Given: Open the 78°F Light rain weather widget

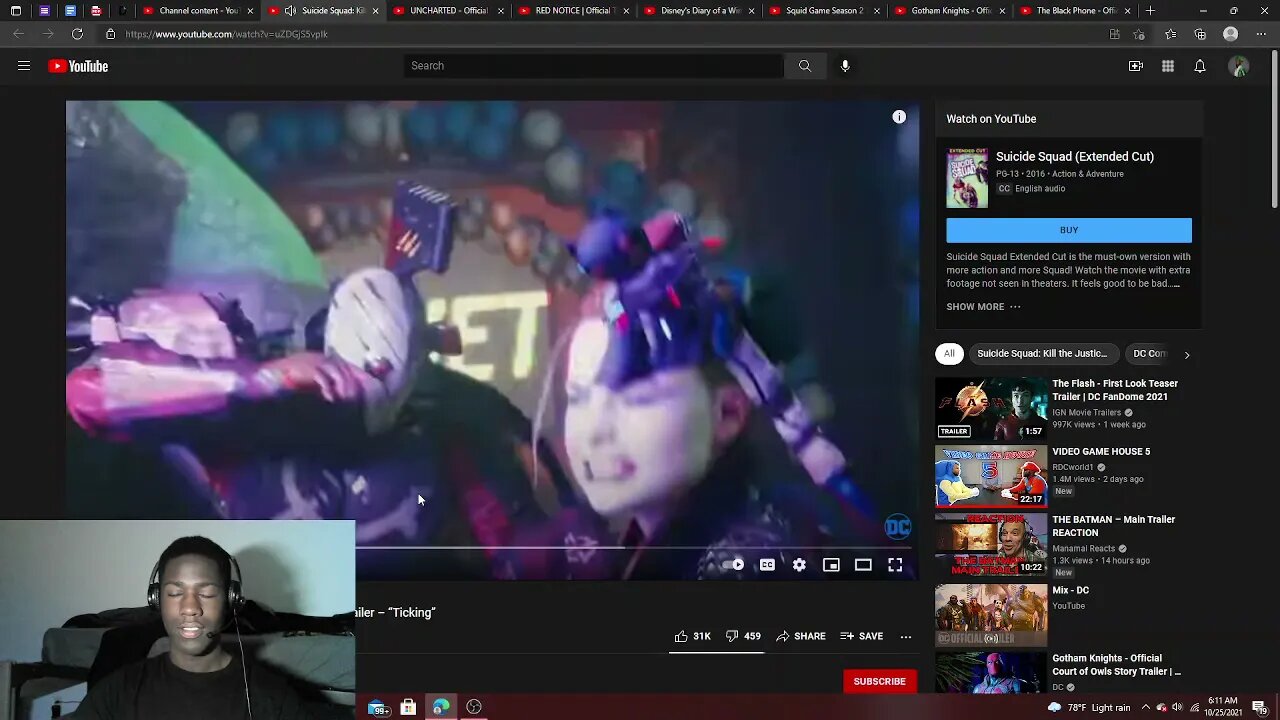Looking at the screenshot, I should coord(1089,708).
